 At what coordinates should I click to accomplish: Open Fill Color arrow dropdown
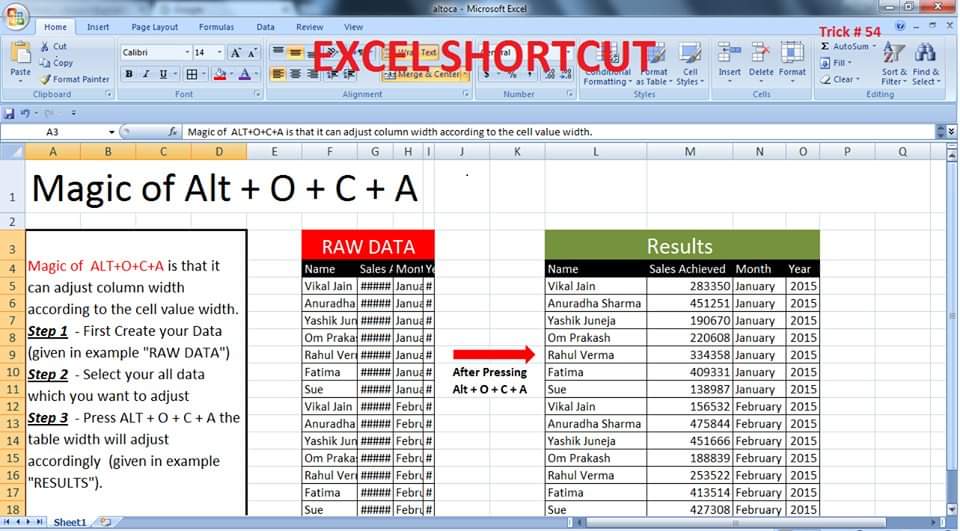click(x=231, y=75)
